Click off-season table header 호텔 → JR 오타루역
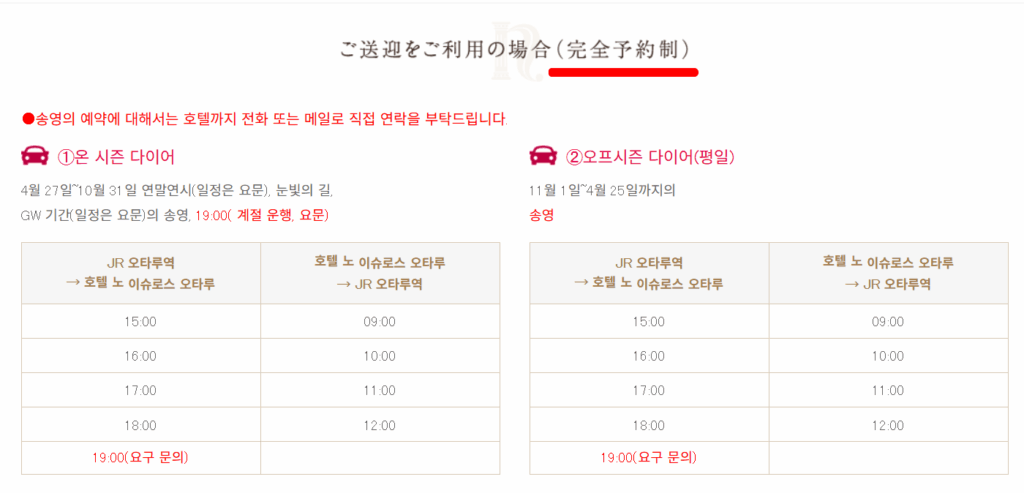 pos(888,273)
